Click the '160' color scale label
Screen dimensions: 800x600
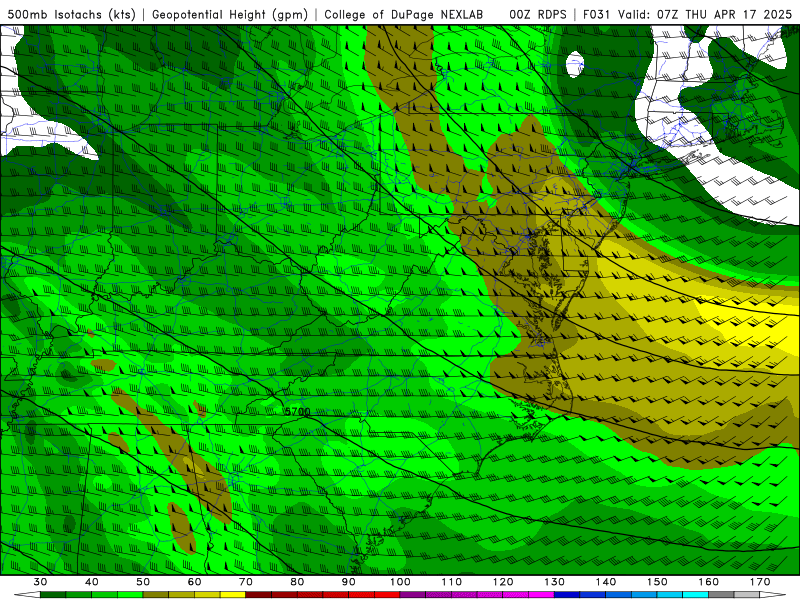pos(709,582)
